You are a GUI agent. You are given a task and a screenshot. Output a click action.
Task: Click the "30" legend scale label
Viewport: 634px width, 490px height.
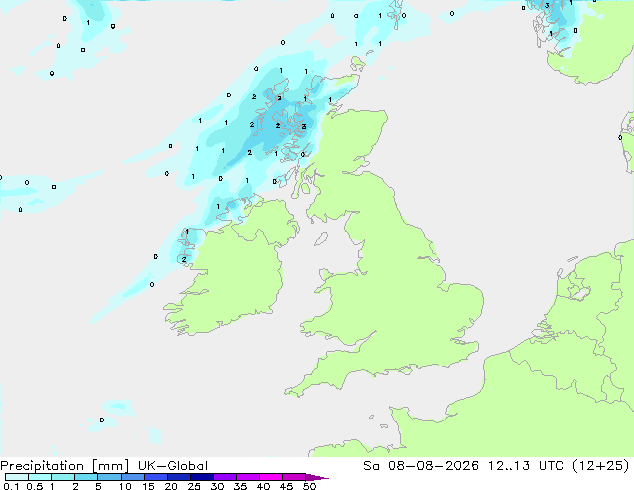(217, 486)
